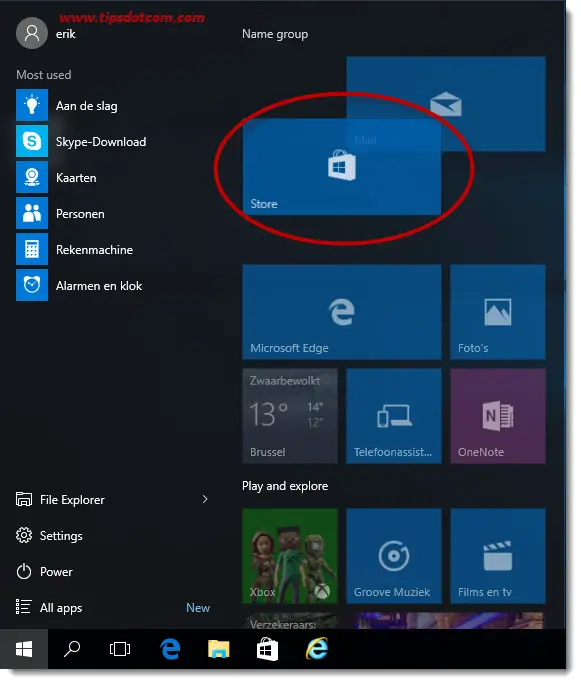581x684 pixels.
Task: Open the Verzekeraars news tile
Action: point(290,621)
